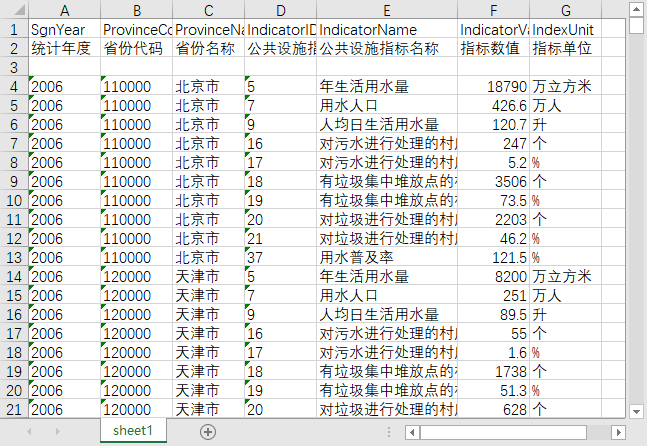Click 天津市 cell in row 14
The width and height of the screenshot is (647, 446).
[x=209, y=276]
